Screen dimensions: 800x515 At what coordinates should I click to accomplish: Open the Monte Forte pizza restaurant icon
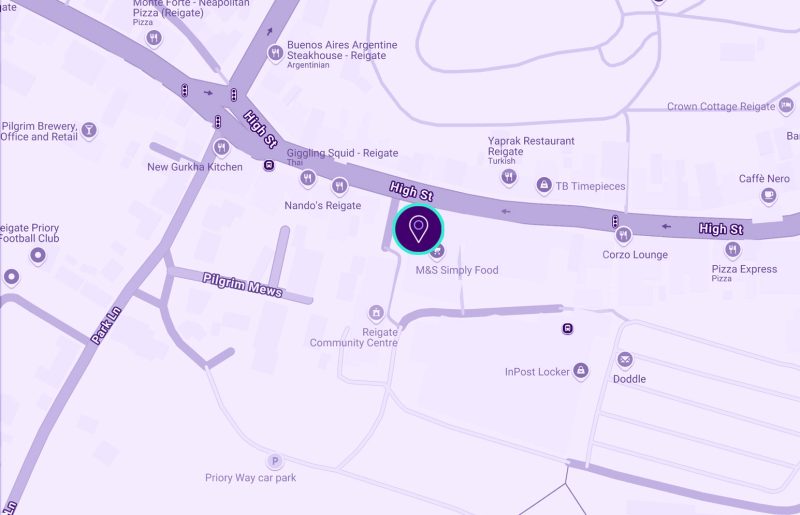(154, 38)
